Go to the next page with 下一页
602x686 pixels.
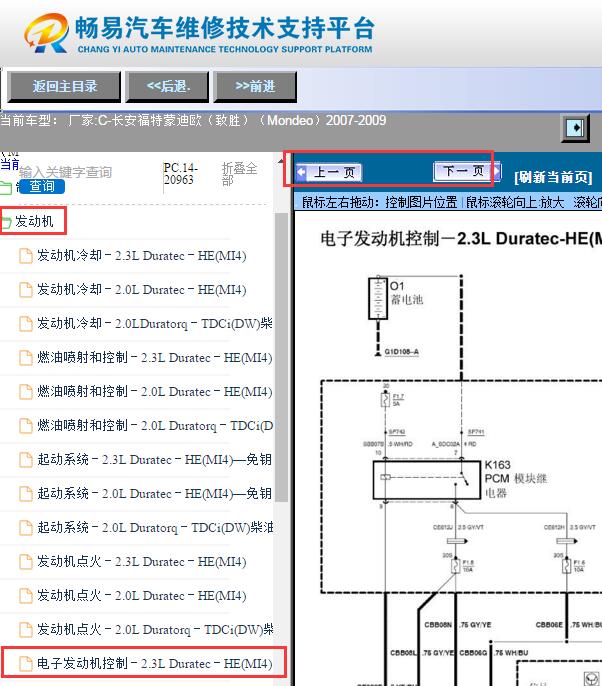466,171
